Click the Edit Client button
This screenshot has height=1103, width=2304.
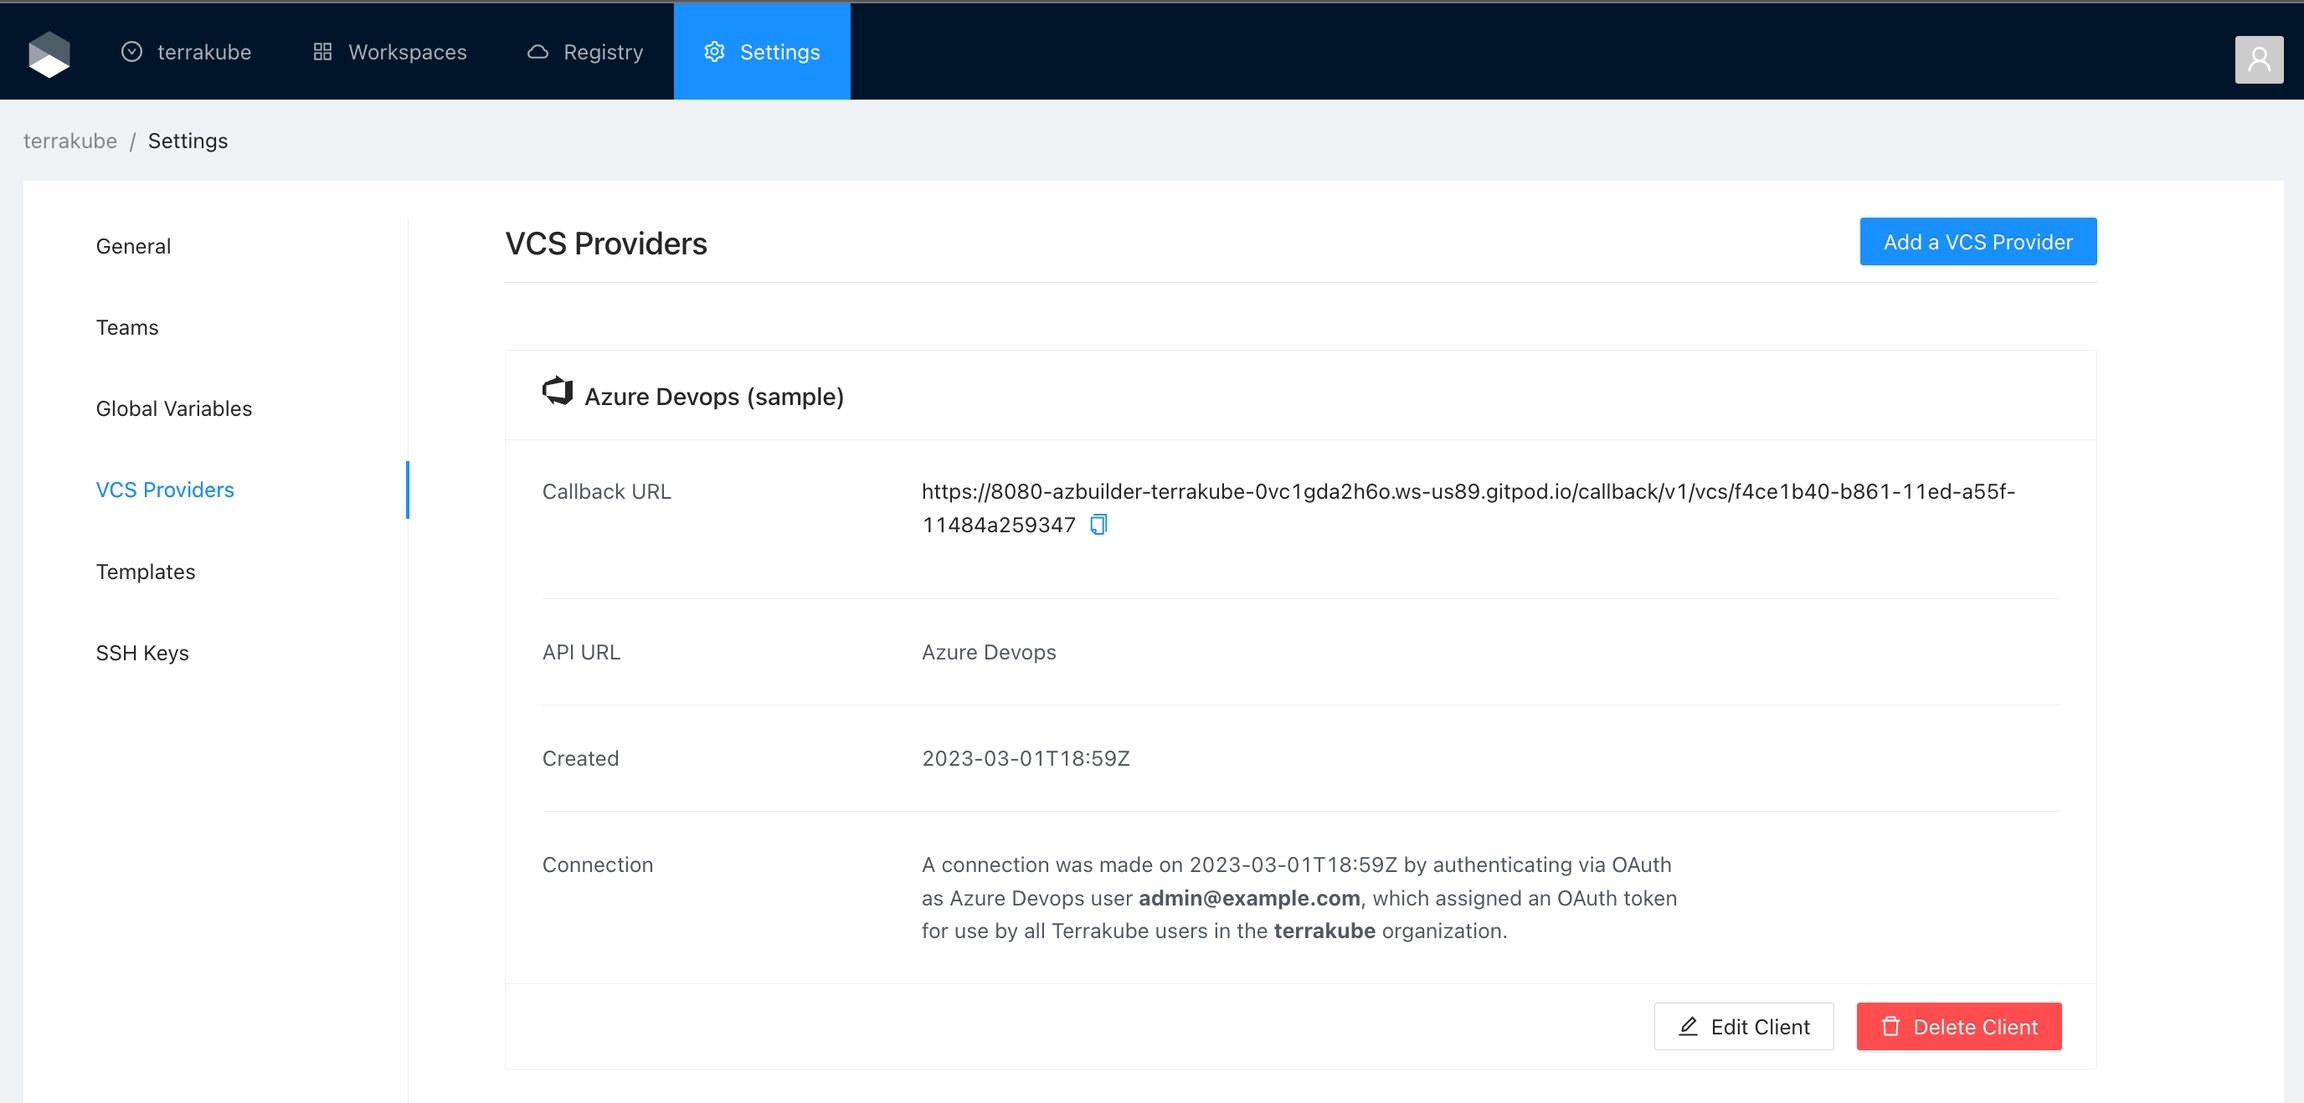point(1743,1026)
